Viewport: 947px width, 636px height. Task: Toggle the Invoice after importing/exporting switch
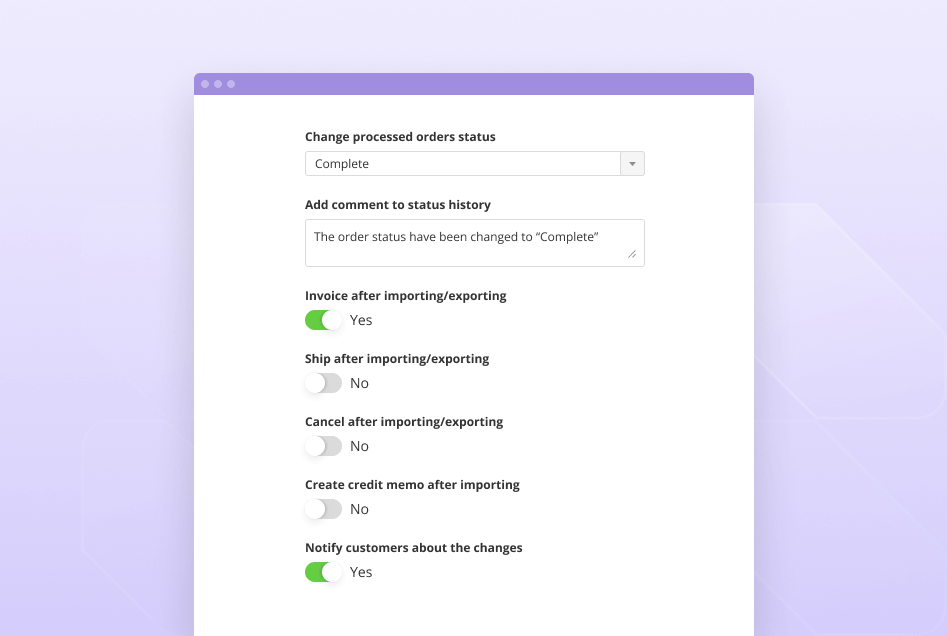point(323,320)
